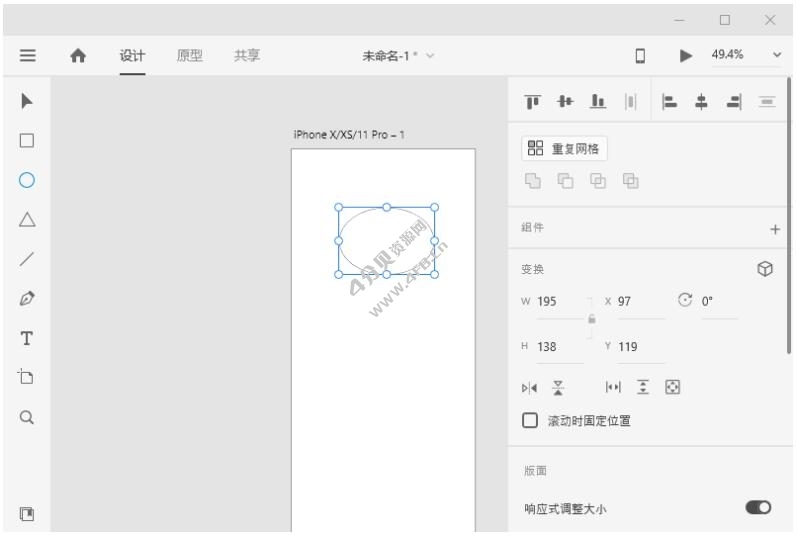The height and width of the screenshot is (536, 797).
Task: Align selection to vertical middle
Action: pos(565,102)
